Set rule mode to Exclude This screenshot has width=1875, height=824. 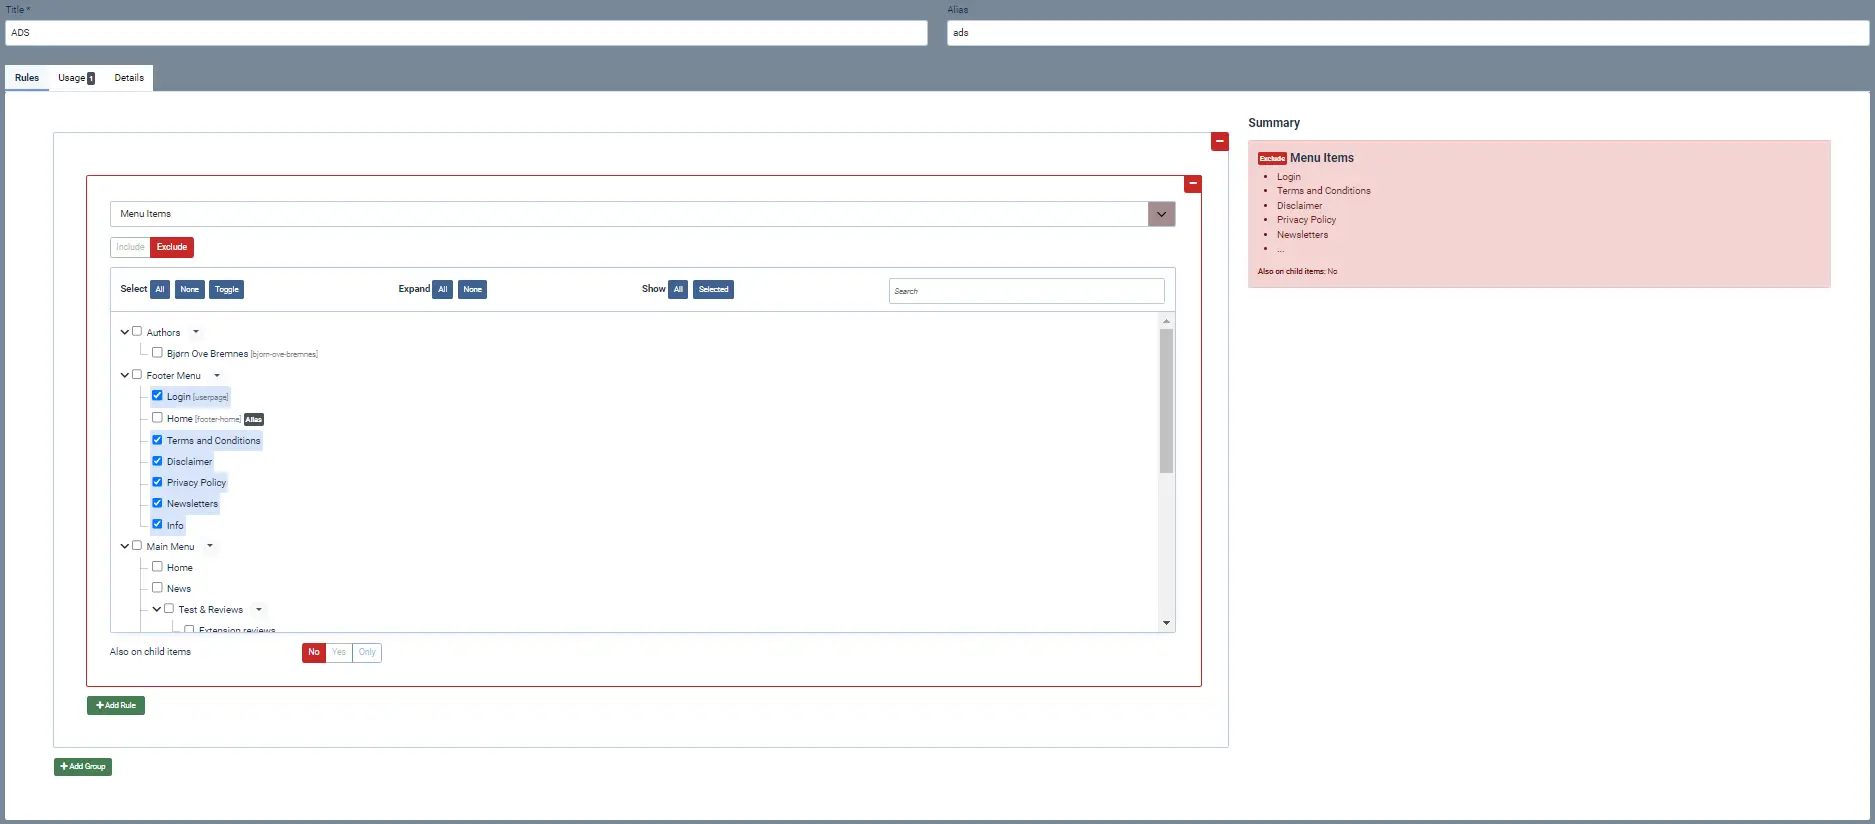[x=172, y=247]
